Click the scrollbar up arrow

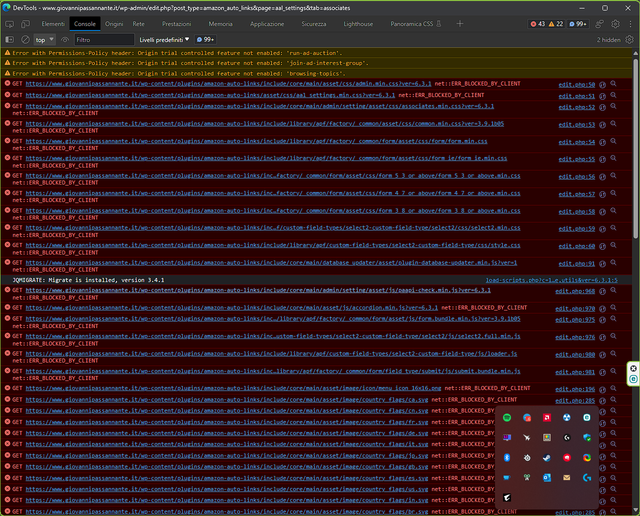(x=636, y=53)
